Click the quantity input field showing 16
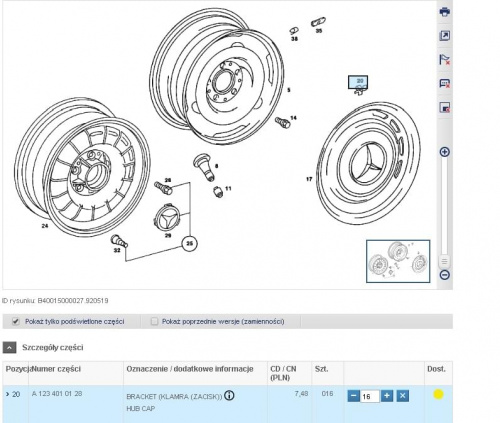This screenshot has height=423, width=500. 370,396
